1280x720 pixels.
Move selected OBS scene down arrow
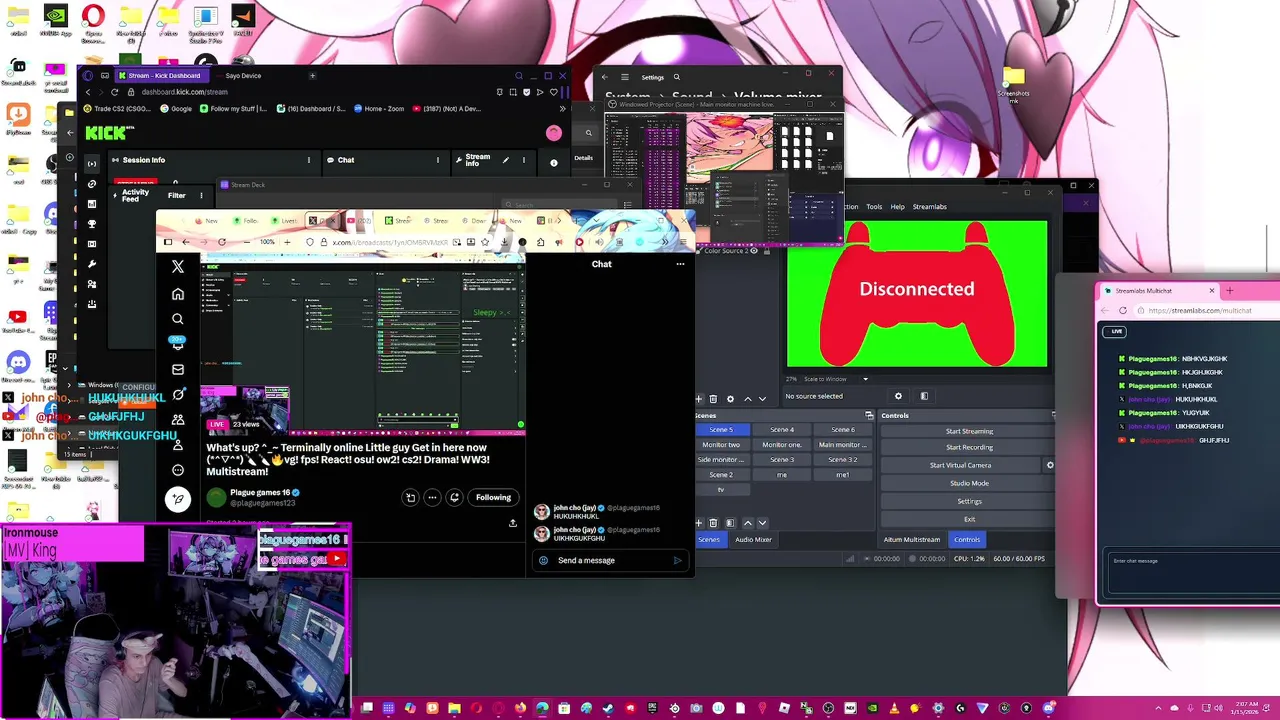coord(762,523)
